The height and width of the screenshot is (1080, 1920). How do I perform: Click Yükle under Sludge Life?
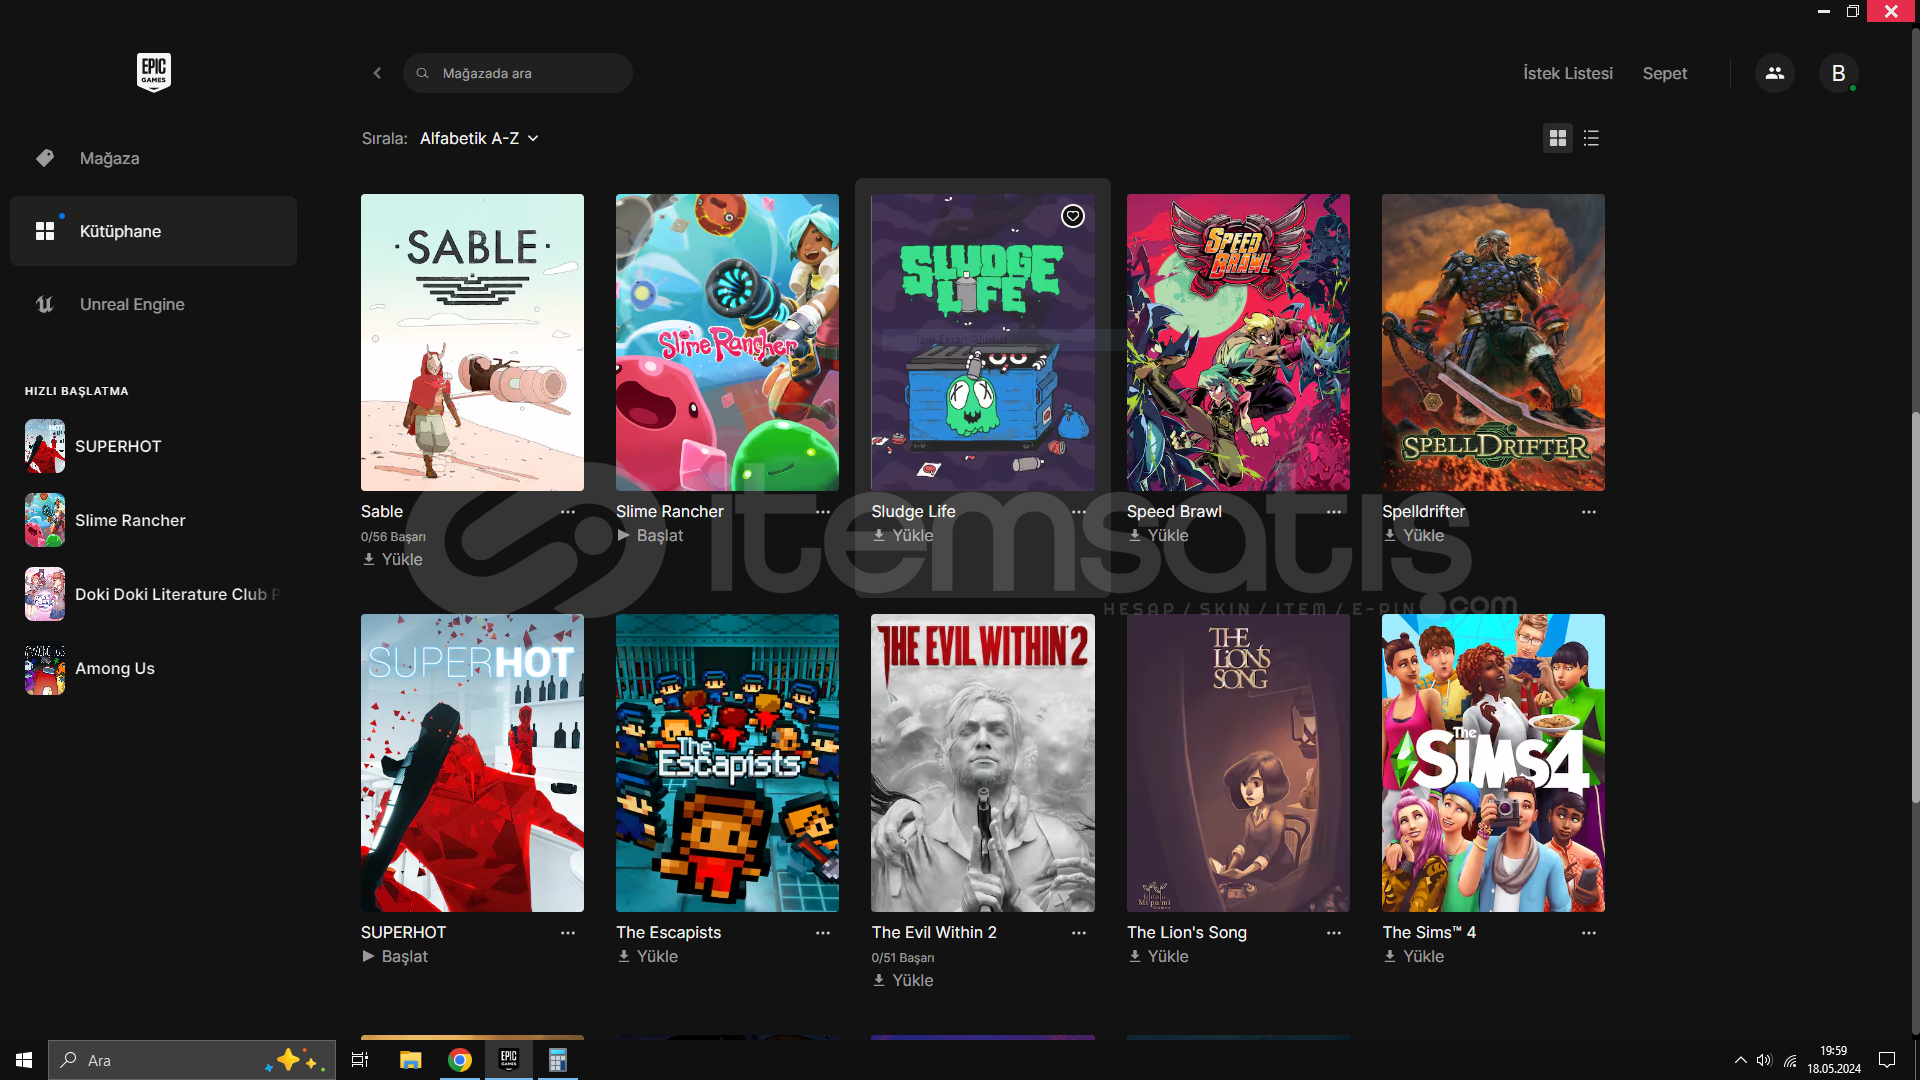903,536
